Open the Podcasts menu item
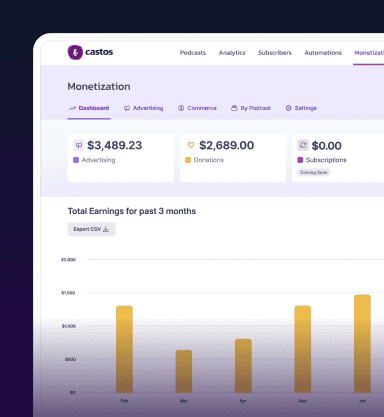The height and width of the screenshot is (417, 384). 193,53
